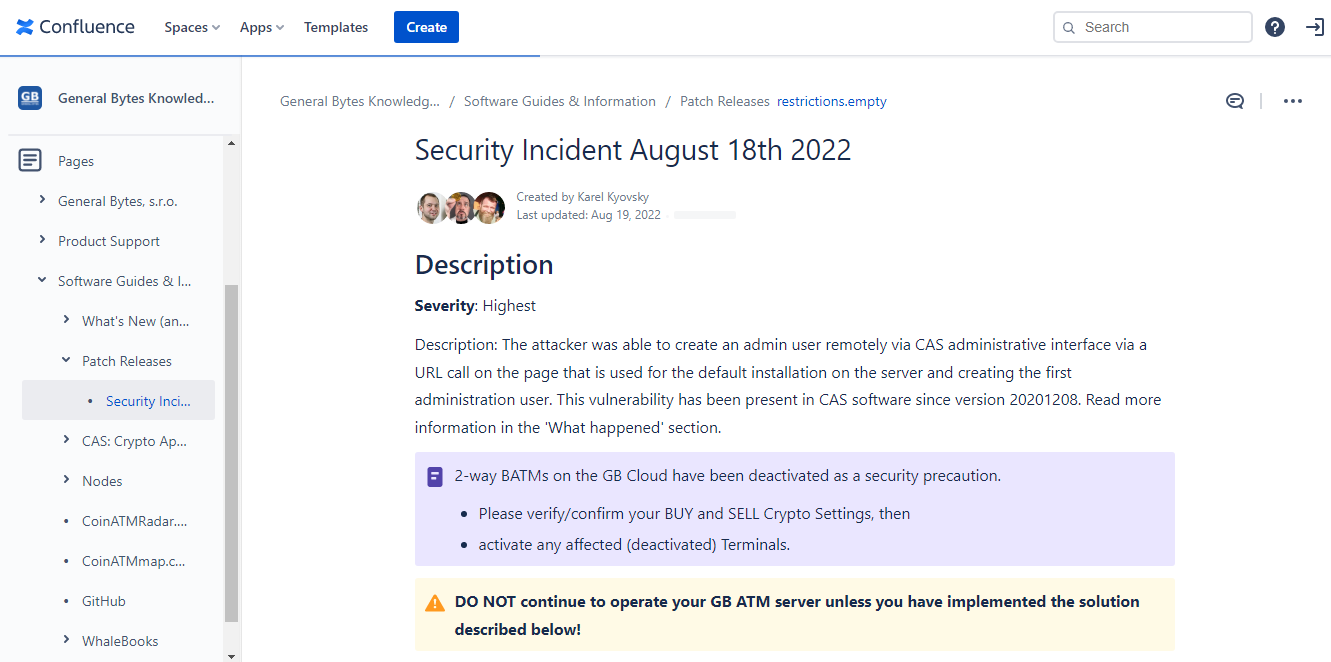Click into the Search field

click(x=1153, y=27)
